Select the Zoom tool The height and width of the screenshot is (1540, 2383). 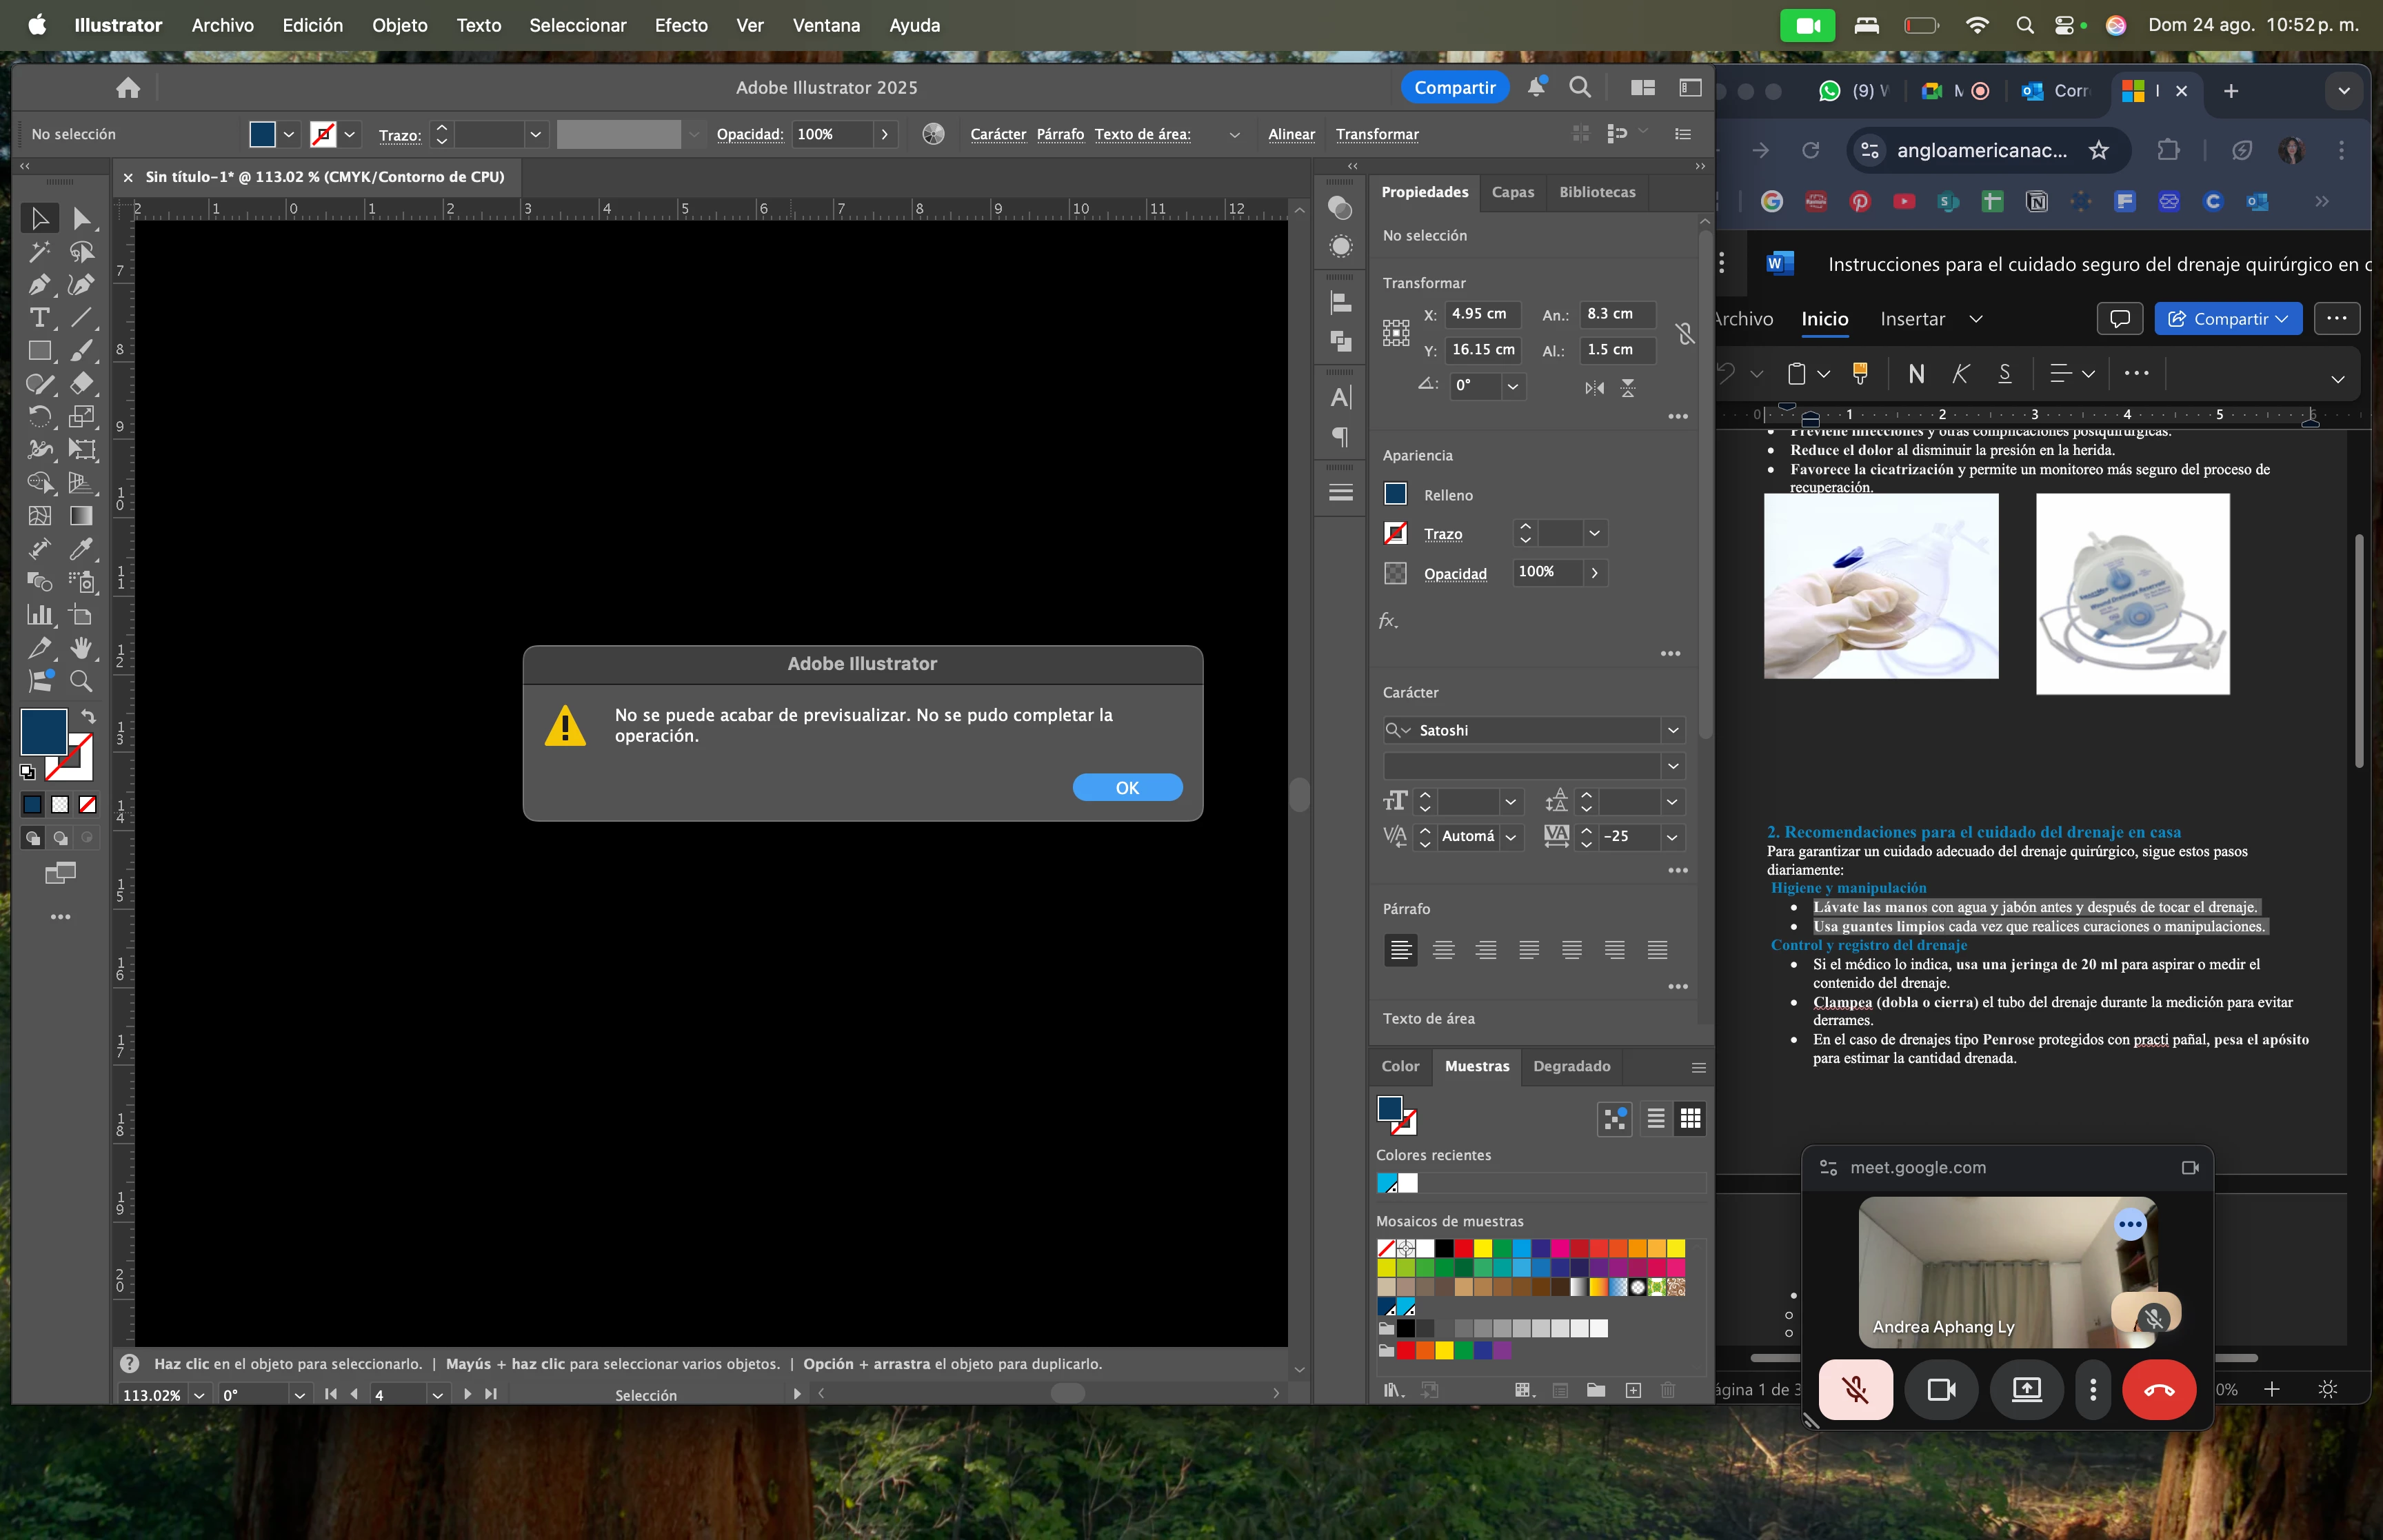(81, 681)
